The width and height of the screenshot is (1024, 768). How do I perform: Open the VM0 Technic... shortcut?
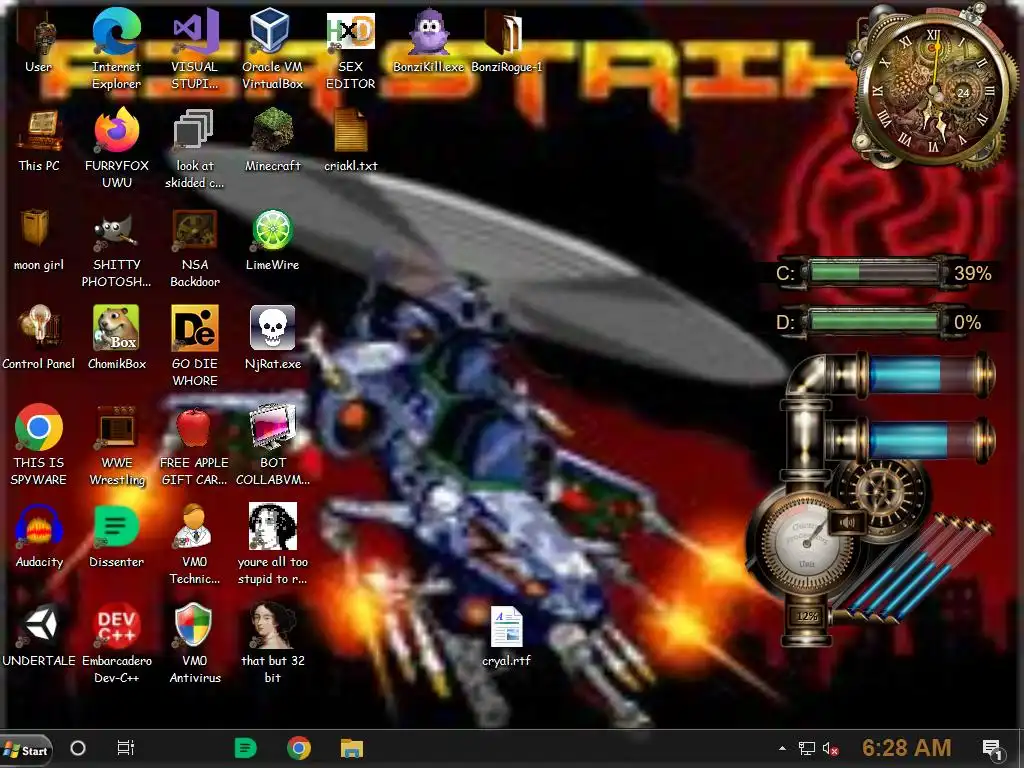point(195,545)
